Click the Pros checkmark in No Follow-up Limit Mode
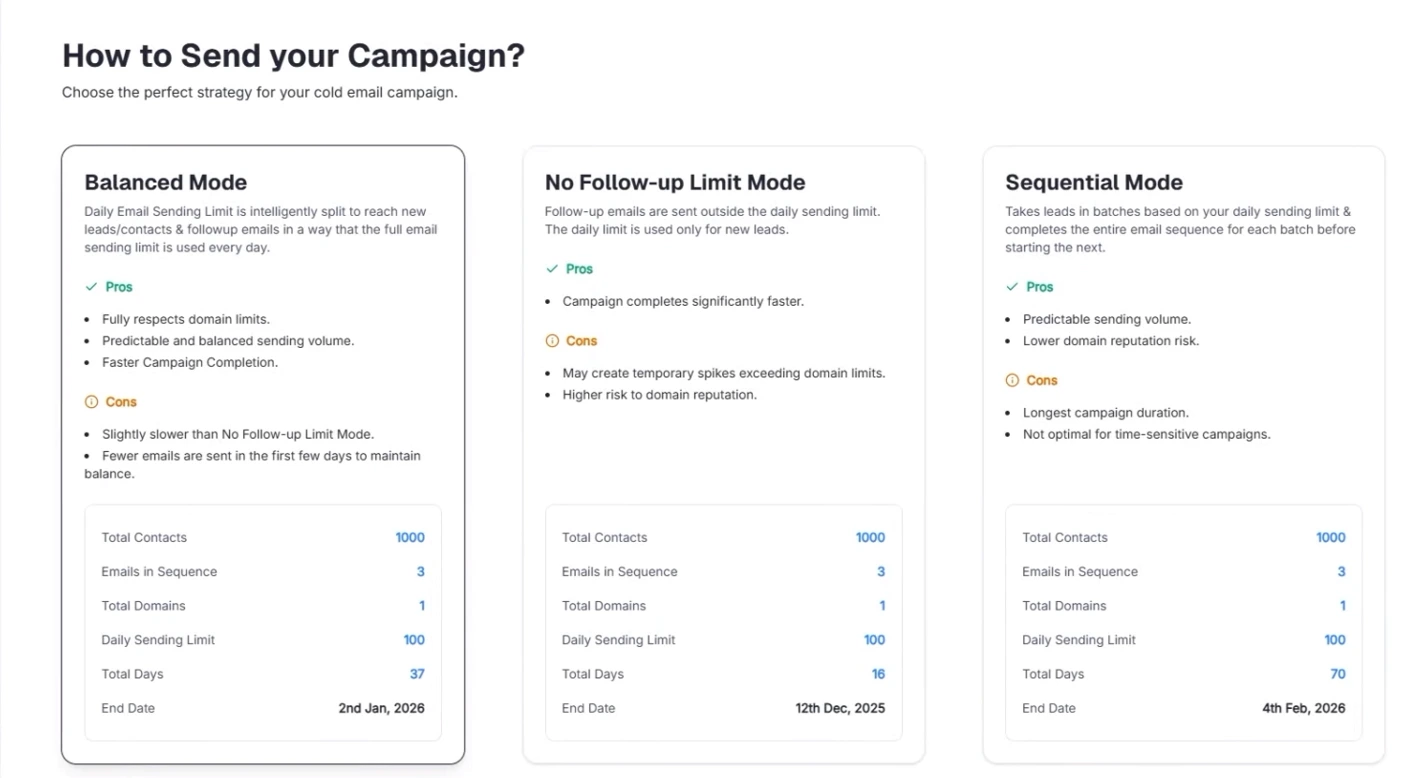 coord(552,269)
